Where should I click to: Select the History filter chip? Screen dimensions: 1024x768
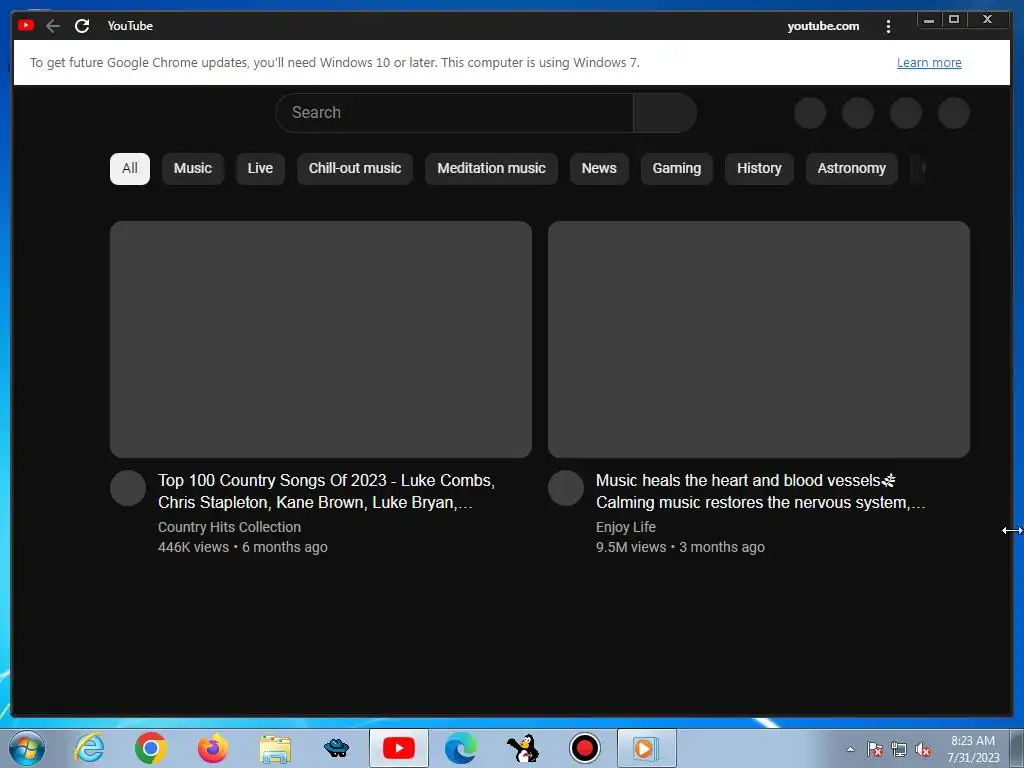[759, 168]
